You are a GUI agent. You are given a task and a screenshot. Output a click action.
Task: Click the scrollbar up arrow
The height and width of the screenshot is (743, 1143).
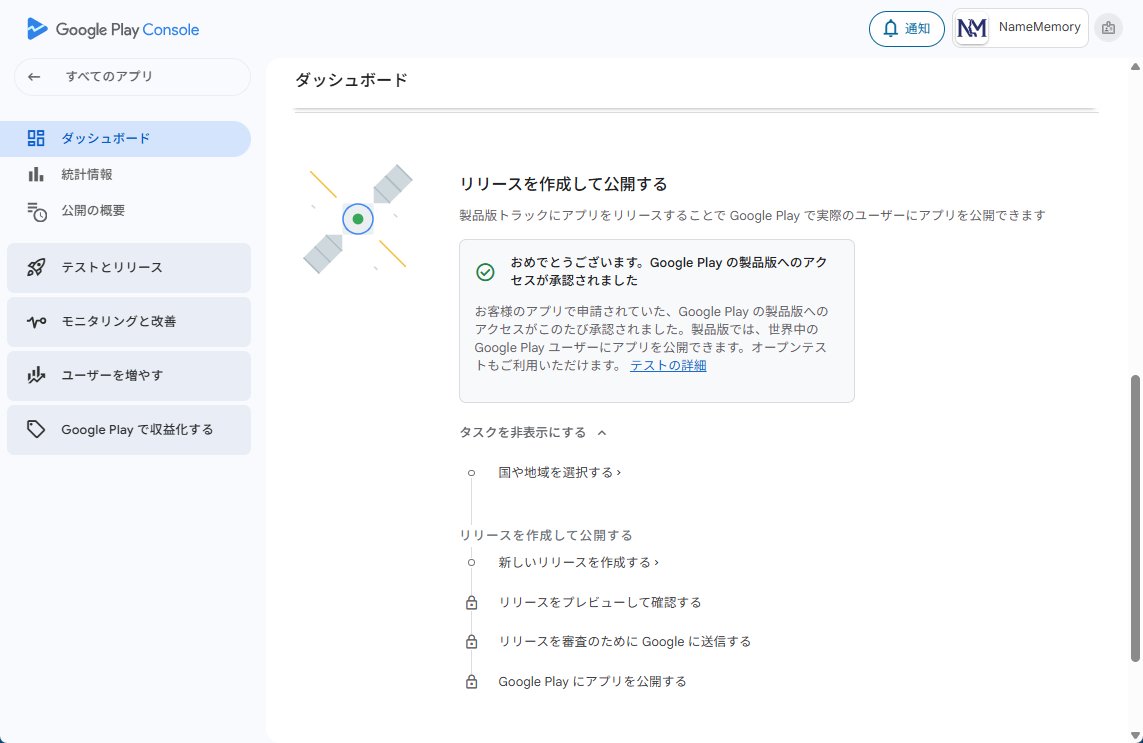click(x=1135, y=66)
